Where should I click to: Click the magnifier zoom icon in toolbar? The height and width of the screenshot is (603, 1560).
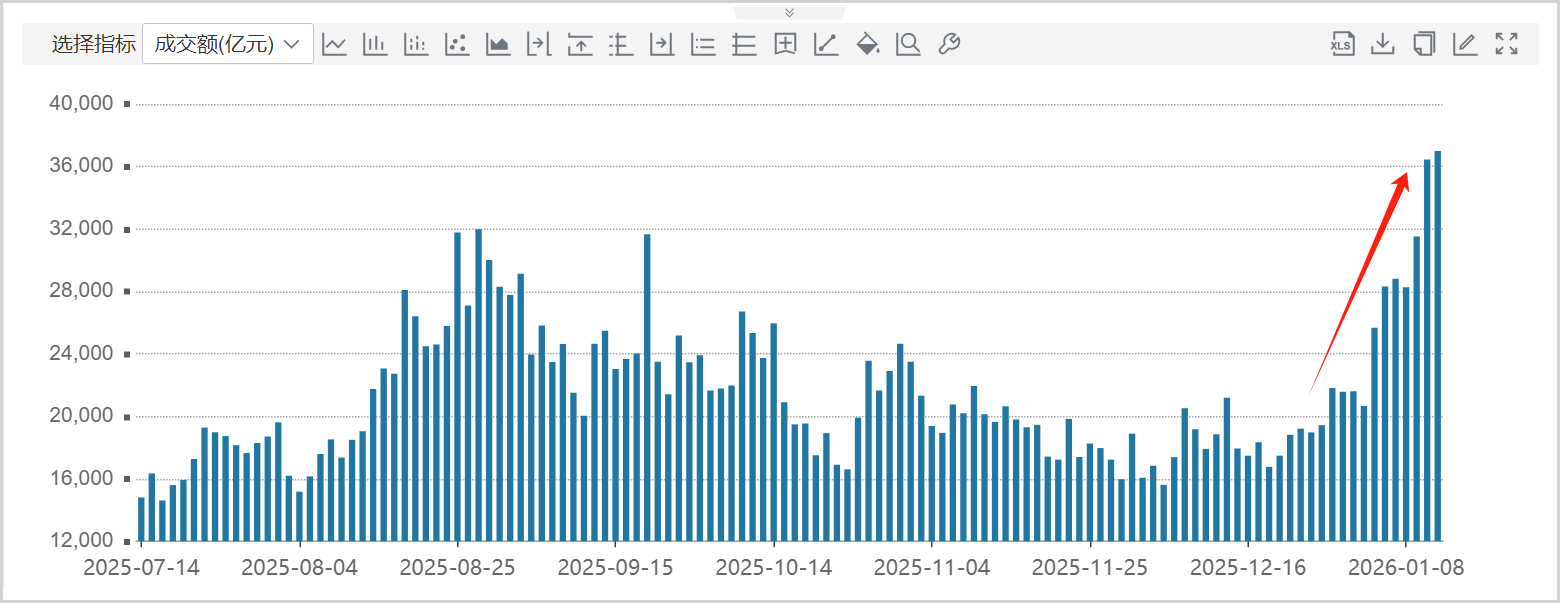[x=908, y=44]
